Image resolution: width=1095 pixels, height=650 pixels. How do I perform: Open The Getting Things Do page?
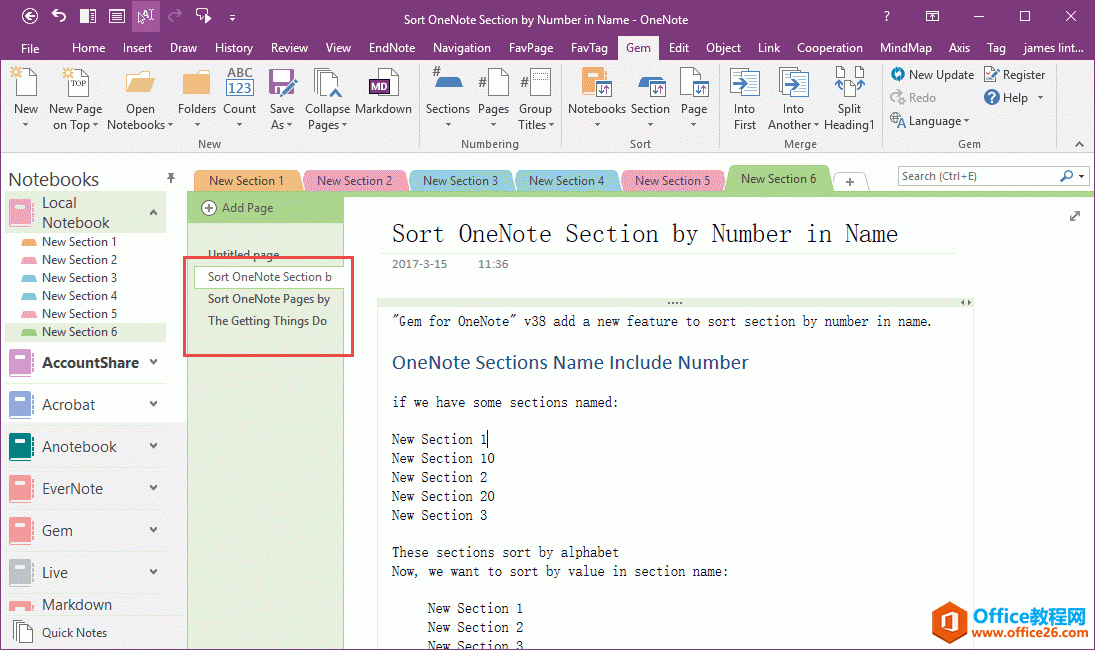coord(269,321)
